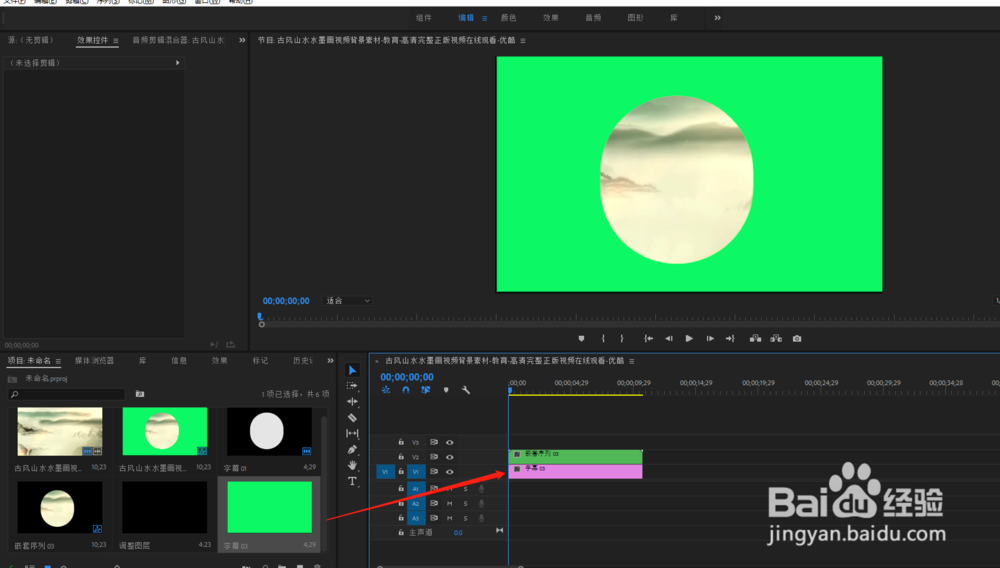Screen dimensions: 1000x568
Task: Open the 音频剪辑混合器 tab
Action: pos(178,40)
